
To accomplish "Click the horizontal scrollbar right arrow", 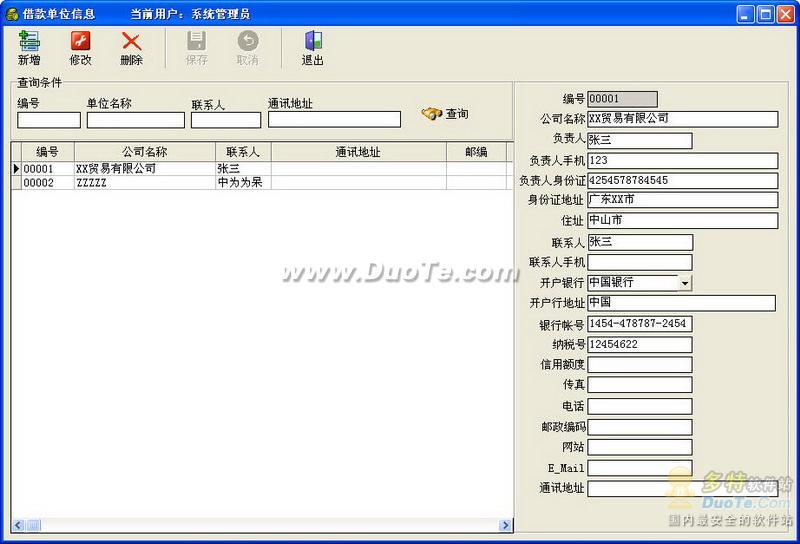I will tap(505, 525).
